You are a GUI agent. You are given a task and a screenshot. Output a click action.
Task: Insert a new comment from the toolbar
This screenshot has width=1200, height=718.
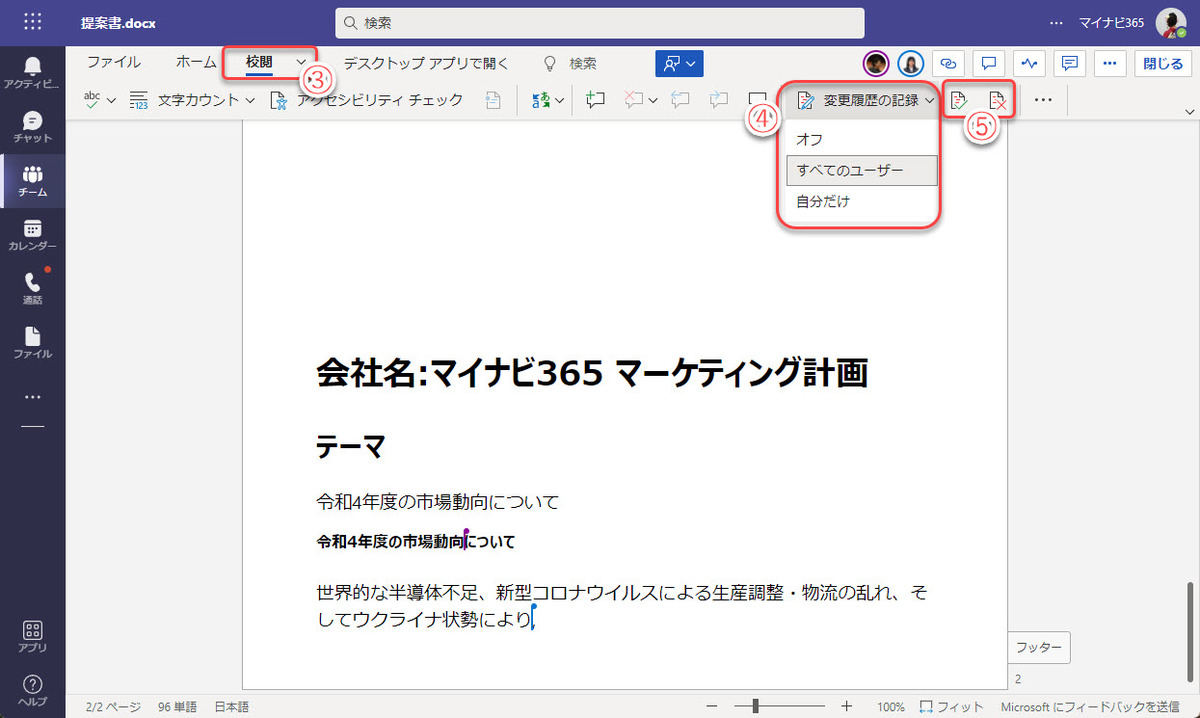(596, 100)
